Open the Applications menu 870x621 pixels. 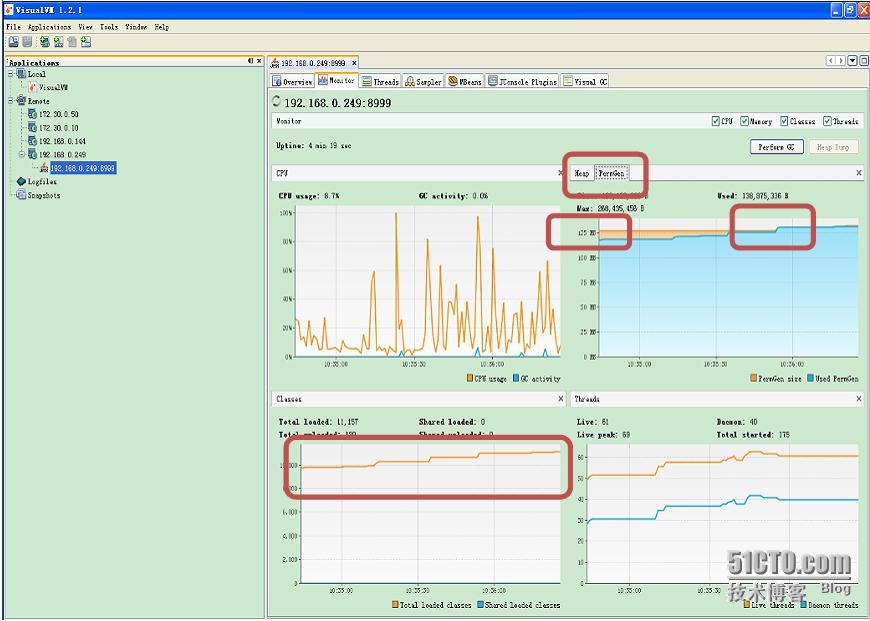click(49, 27)
